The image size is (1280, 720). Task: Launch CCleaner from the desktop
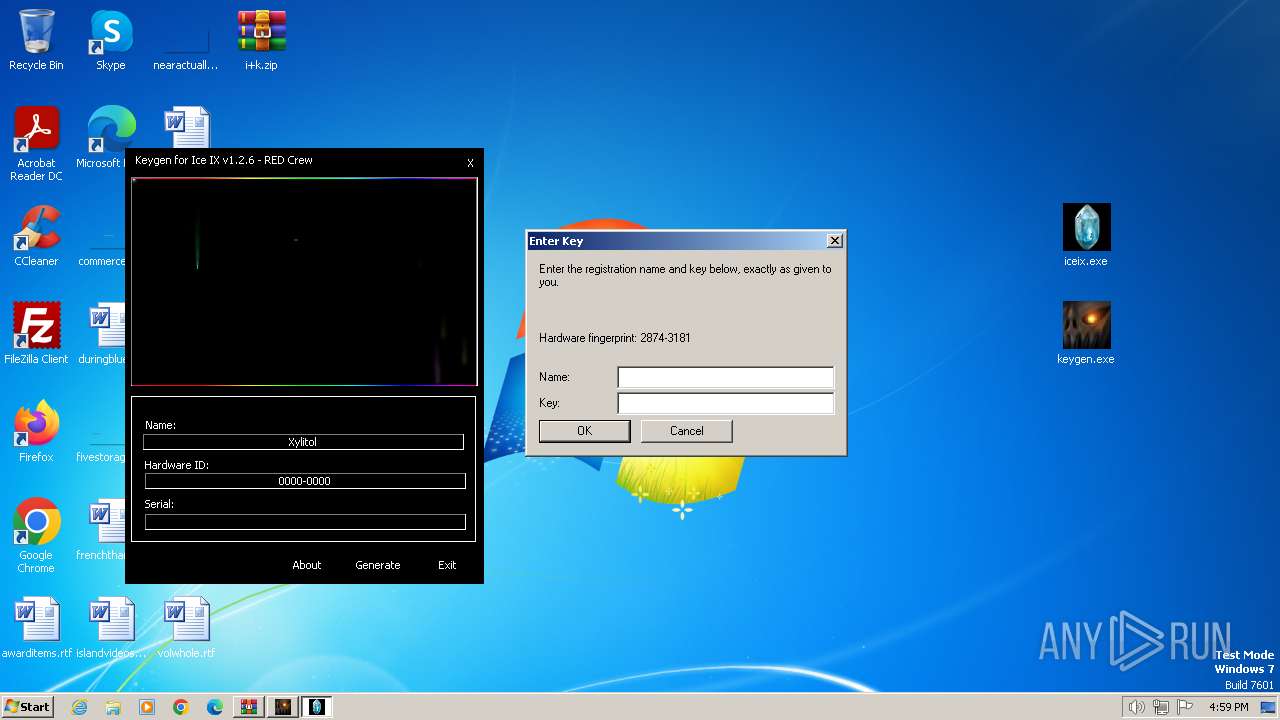pyautogui.click(x=36, y=236)
